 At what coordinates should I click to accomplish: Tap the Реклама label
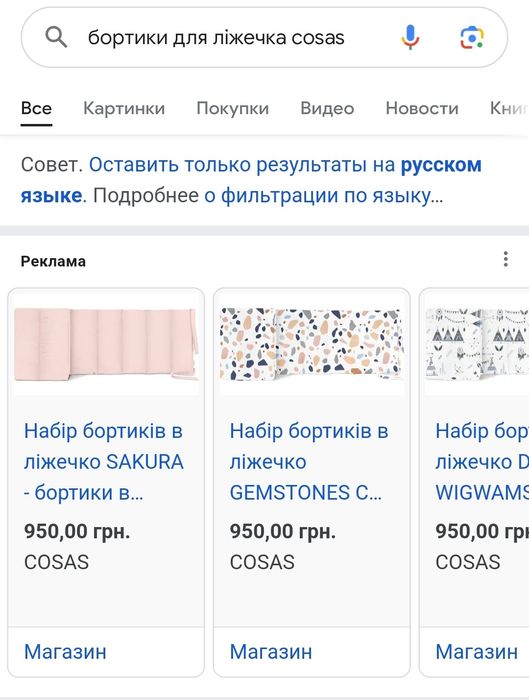click(53, 261)
